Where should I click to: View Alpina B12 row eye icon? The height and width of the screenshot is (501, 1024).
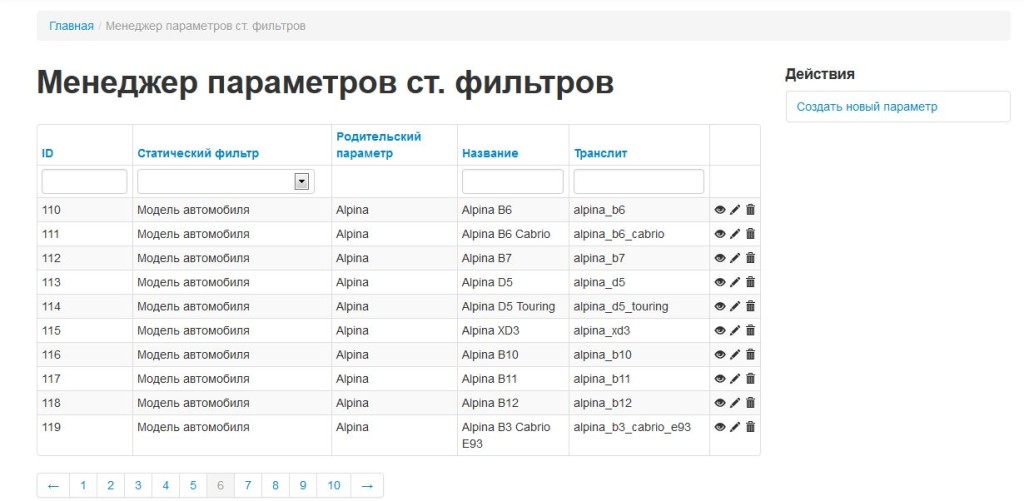tap(720, 403)
